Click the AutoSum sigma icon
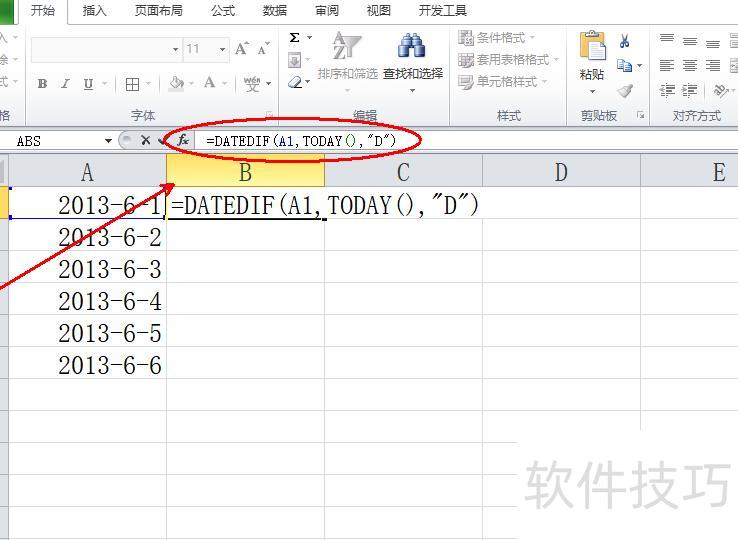This screenshot has height=540, width=738. [x=295, y=38]
